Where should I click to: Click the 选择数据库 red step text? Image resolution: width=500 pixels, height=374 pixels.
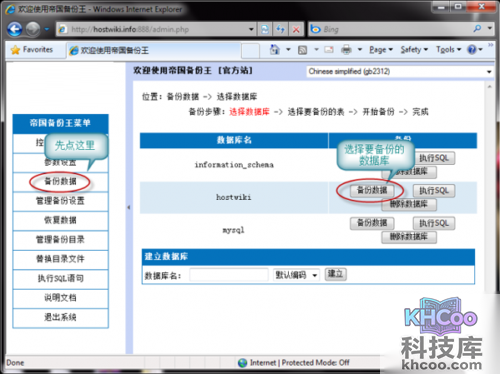(249, 112)
